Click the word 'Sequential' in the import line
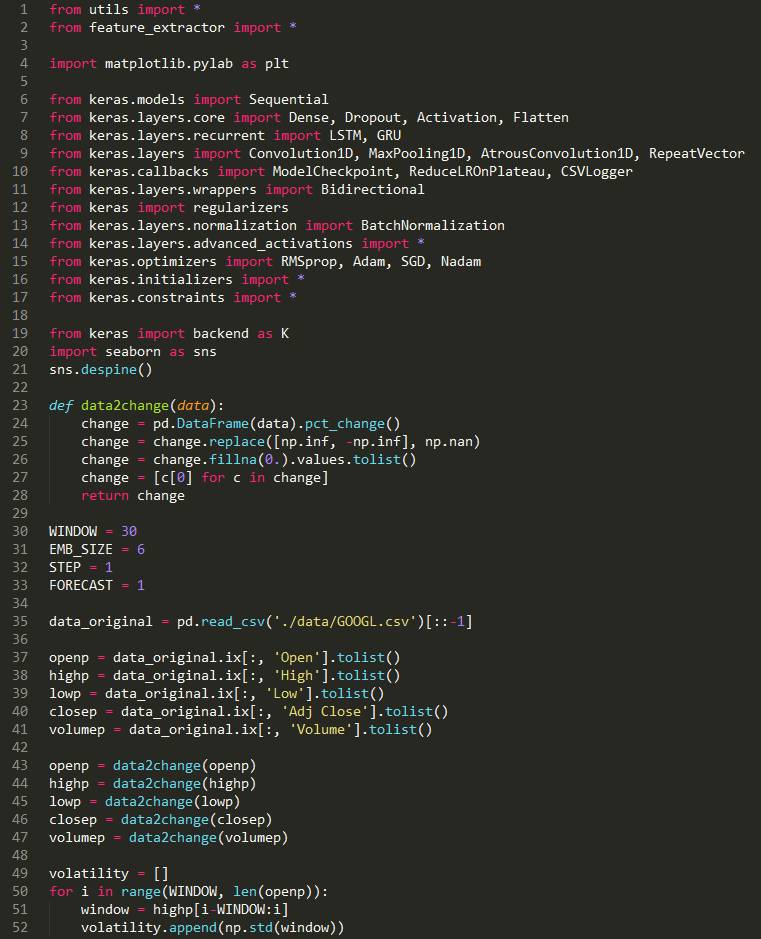This screenshot has width=761, height=939. [x=289, y=99]
